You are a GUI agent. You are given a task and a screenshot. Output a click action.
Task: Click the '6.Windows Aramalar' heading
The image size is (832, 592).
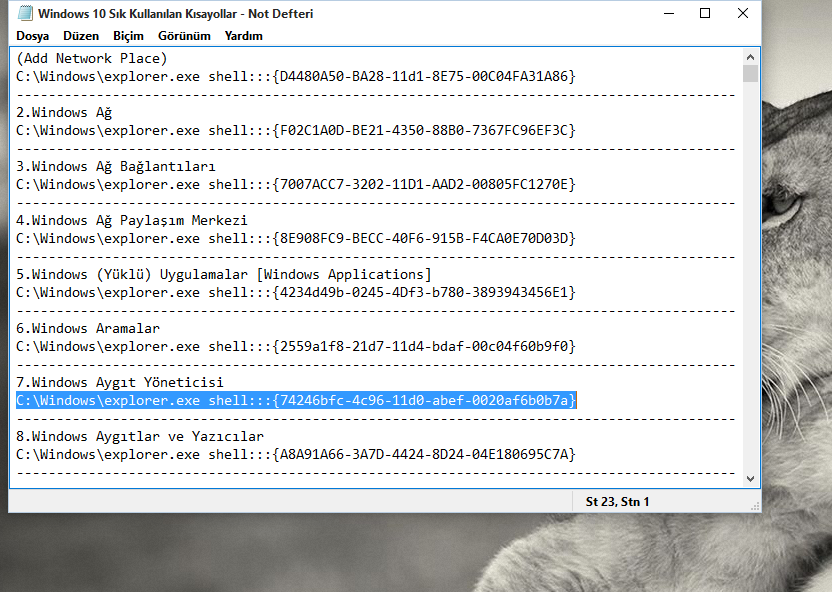pos(88,328)
